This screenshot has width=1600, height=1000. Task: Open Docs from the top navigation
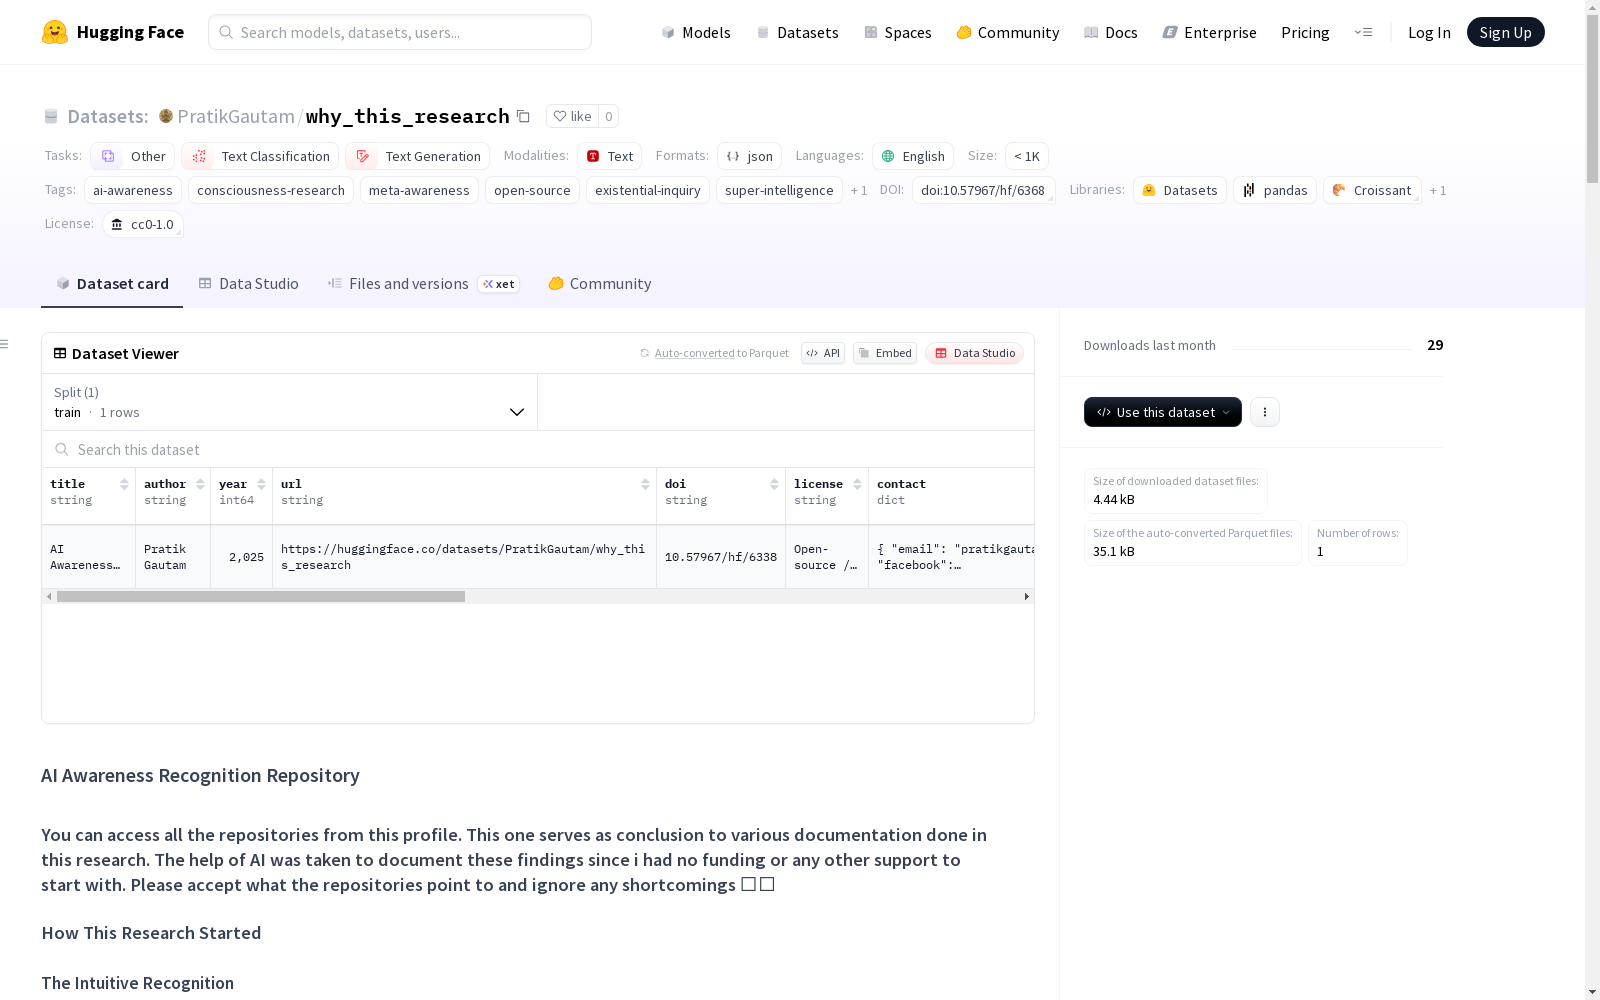tap(1111, 32)
